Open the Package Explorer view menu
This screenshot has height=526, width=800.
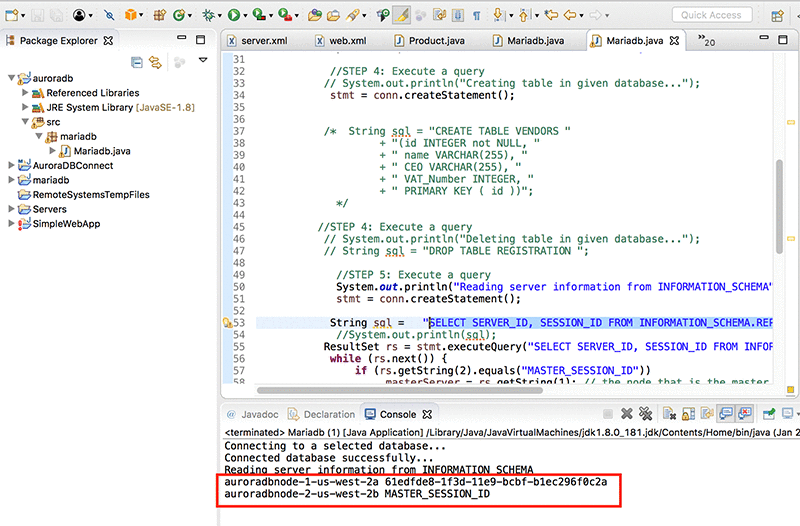pyautogui.click(x=203, y=60)
